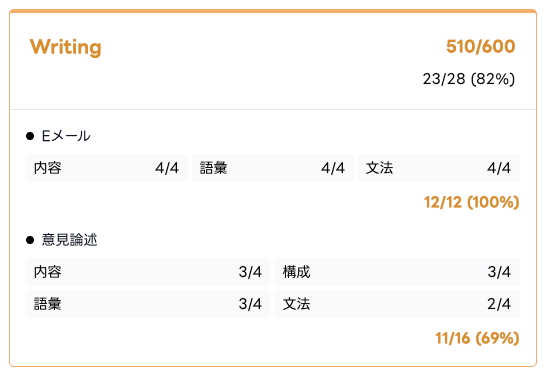Click the Eメール 語彙 4/4 cell
Image resolution: width=548 pixels, height=376 pixels.
[273, 168]
